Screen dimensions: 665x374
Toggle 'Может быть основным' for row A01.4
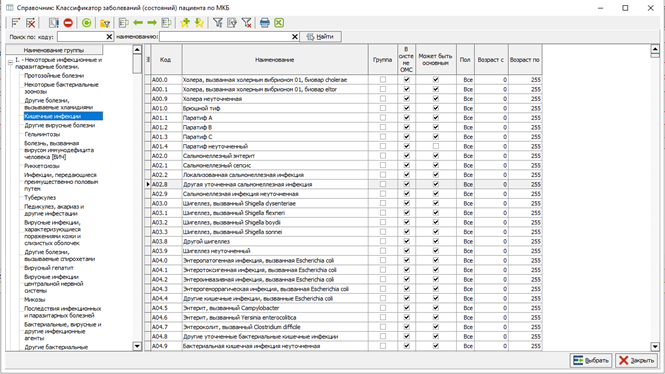tap(436, 146)
